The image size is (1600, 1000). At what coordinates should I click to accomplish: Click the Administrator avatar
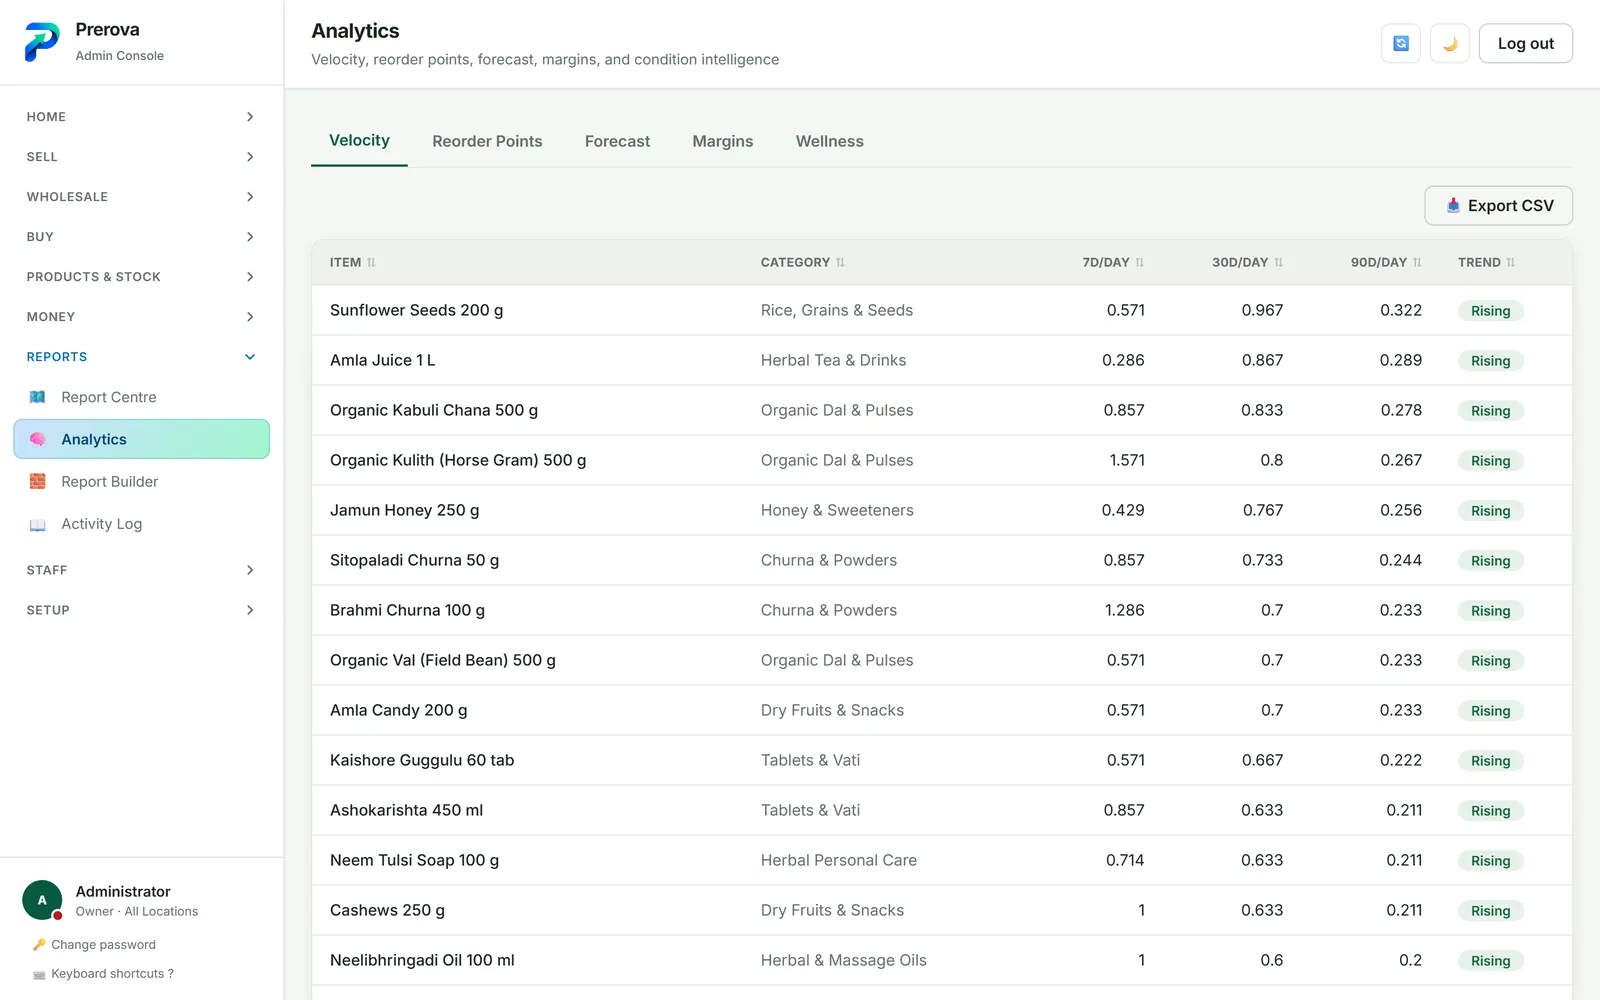click(42, 900)
